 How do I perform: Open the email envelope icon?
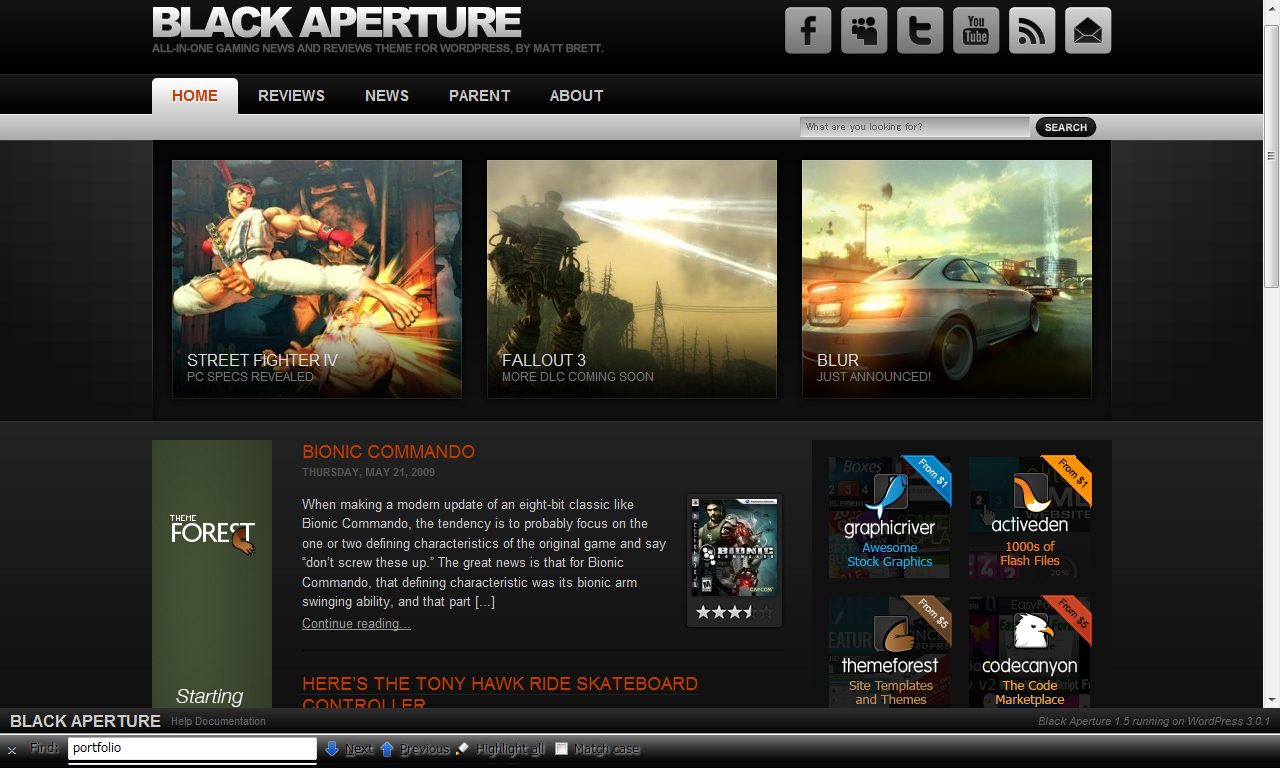coord(1088,30)
